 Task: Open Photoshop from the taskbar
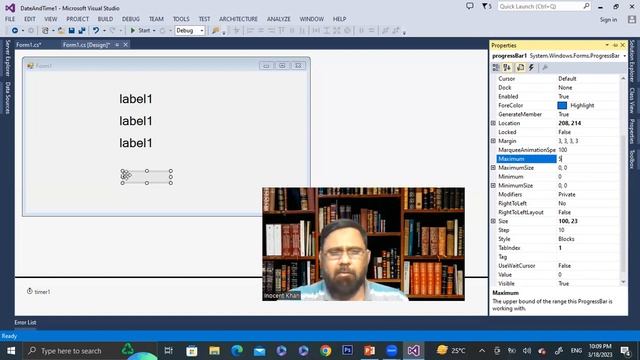tap(347, 351)
